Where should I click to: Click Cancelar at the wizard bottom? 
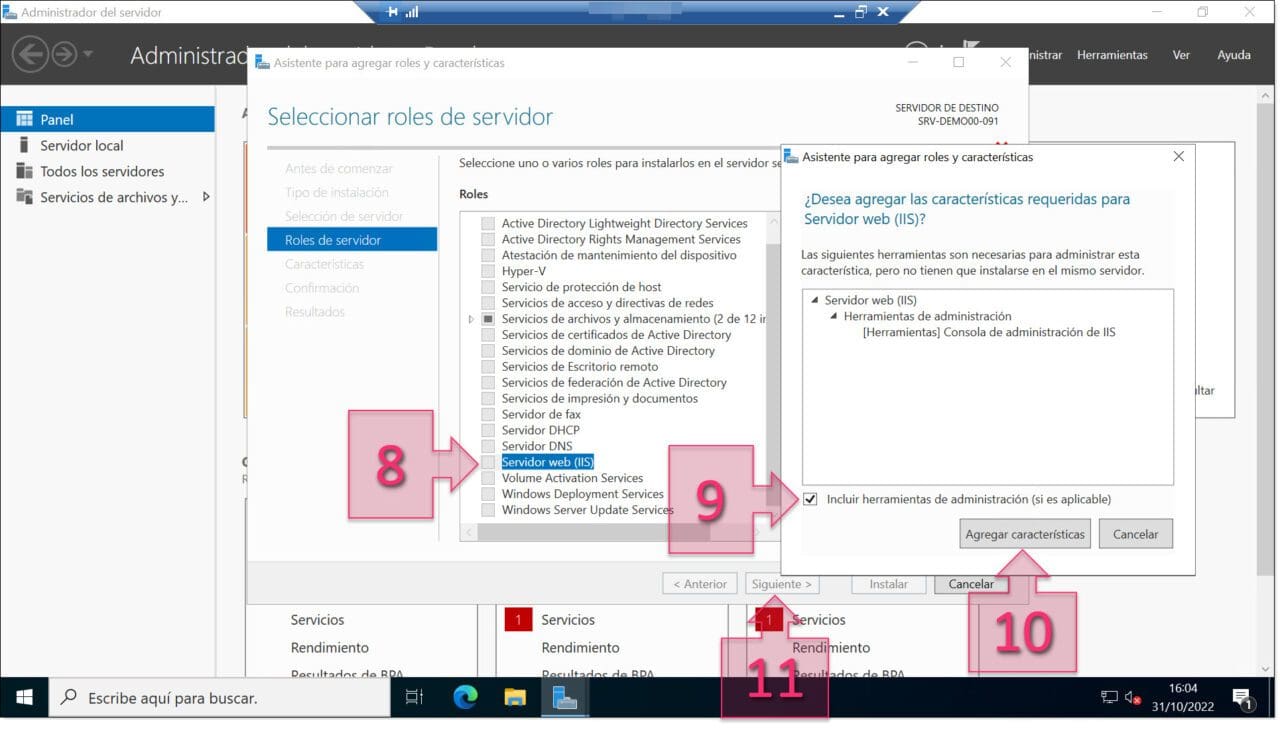971,584
